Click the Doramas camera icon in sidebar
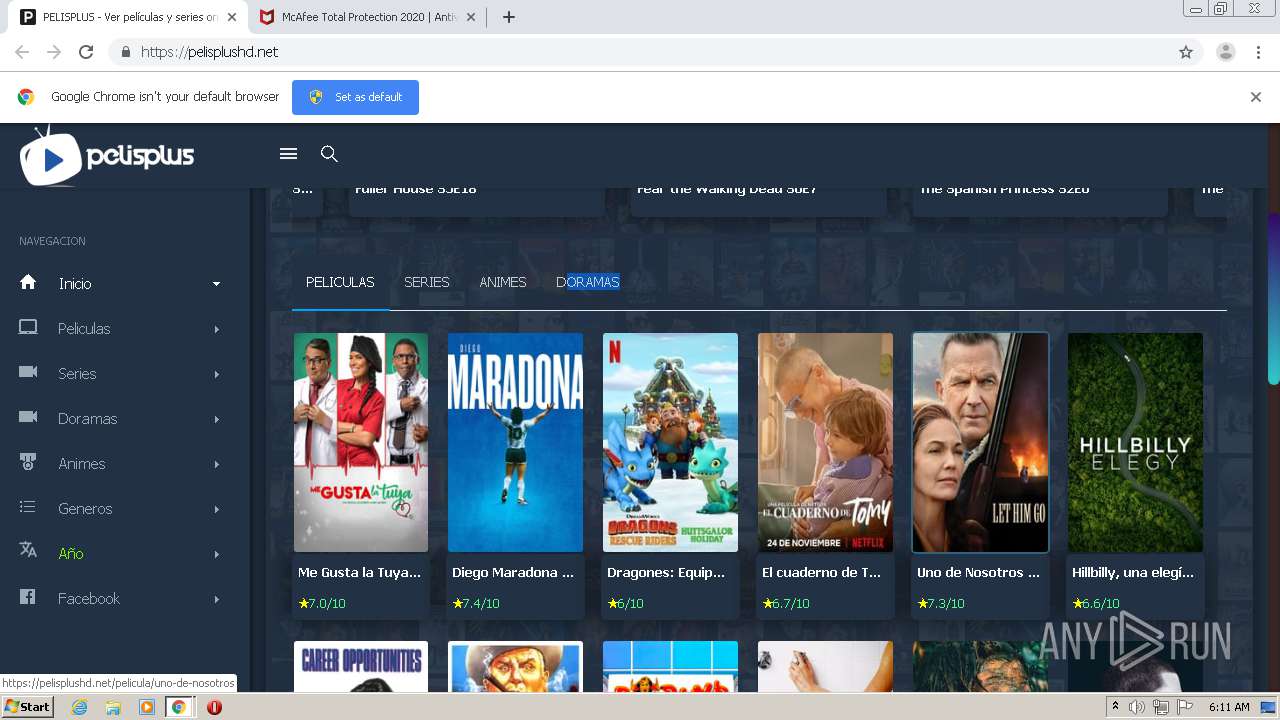 [x=28, y=417]
